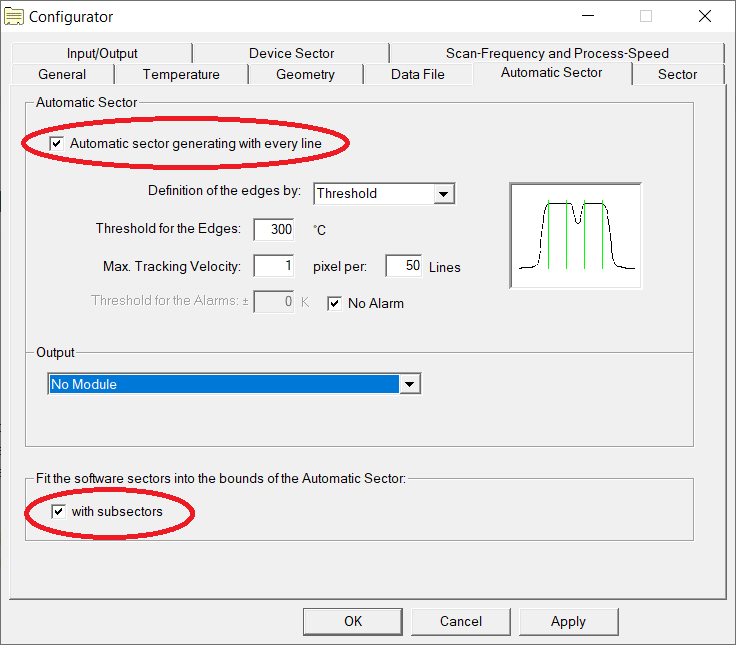This screenshot has height=645, width=736.
Task: Confirm settings with OK button
Action: (353, 622)
